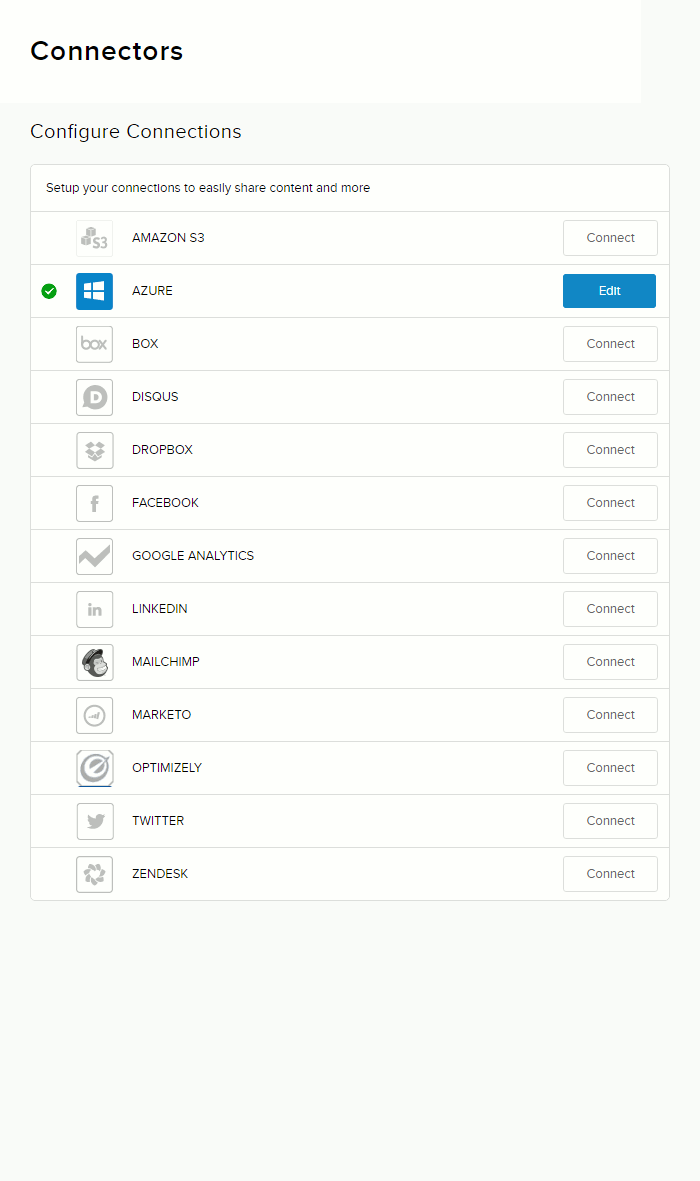Click the Box connector icon

pos(94,344)
